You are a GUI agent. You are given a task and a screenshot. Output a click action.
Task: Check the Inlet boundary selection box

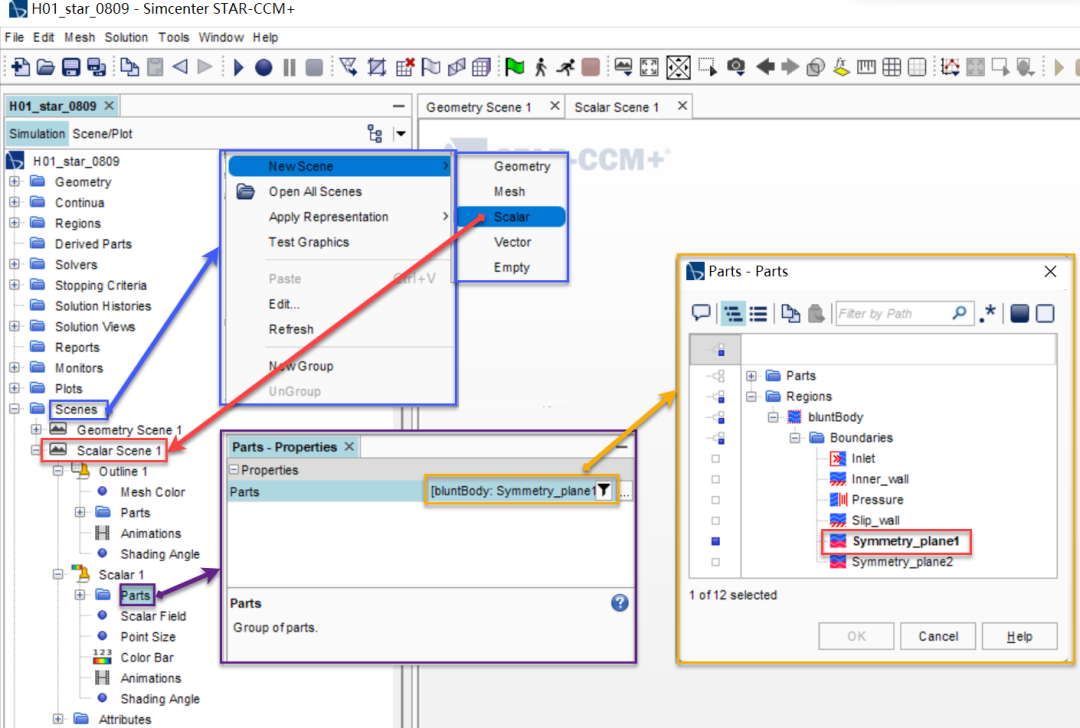(716, 459)
